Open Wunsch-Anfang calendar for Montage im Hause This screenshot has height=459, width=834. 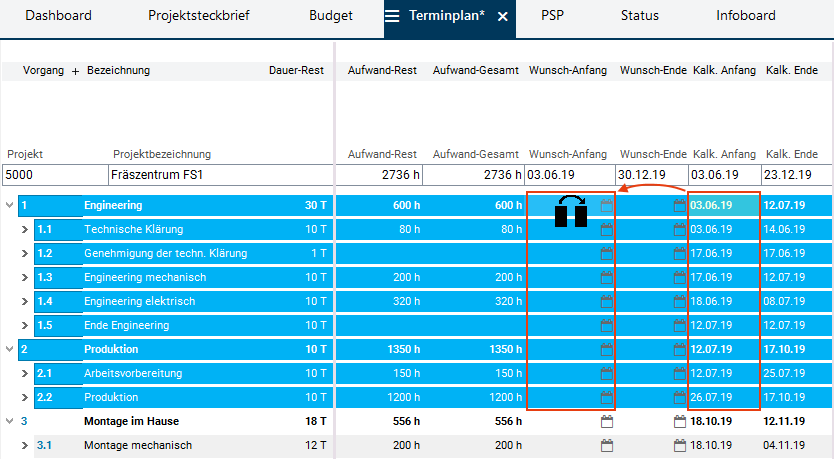[x=606, y=422]
